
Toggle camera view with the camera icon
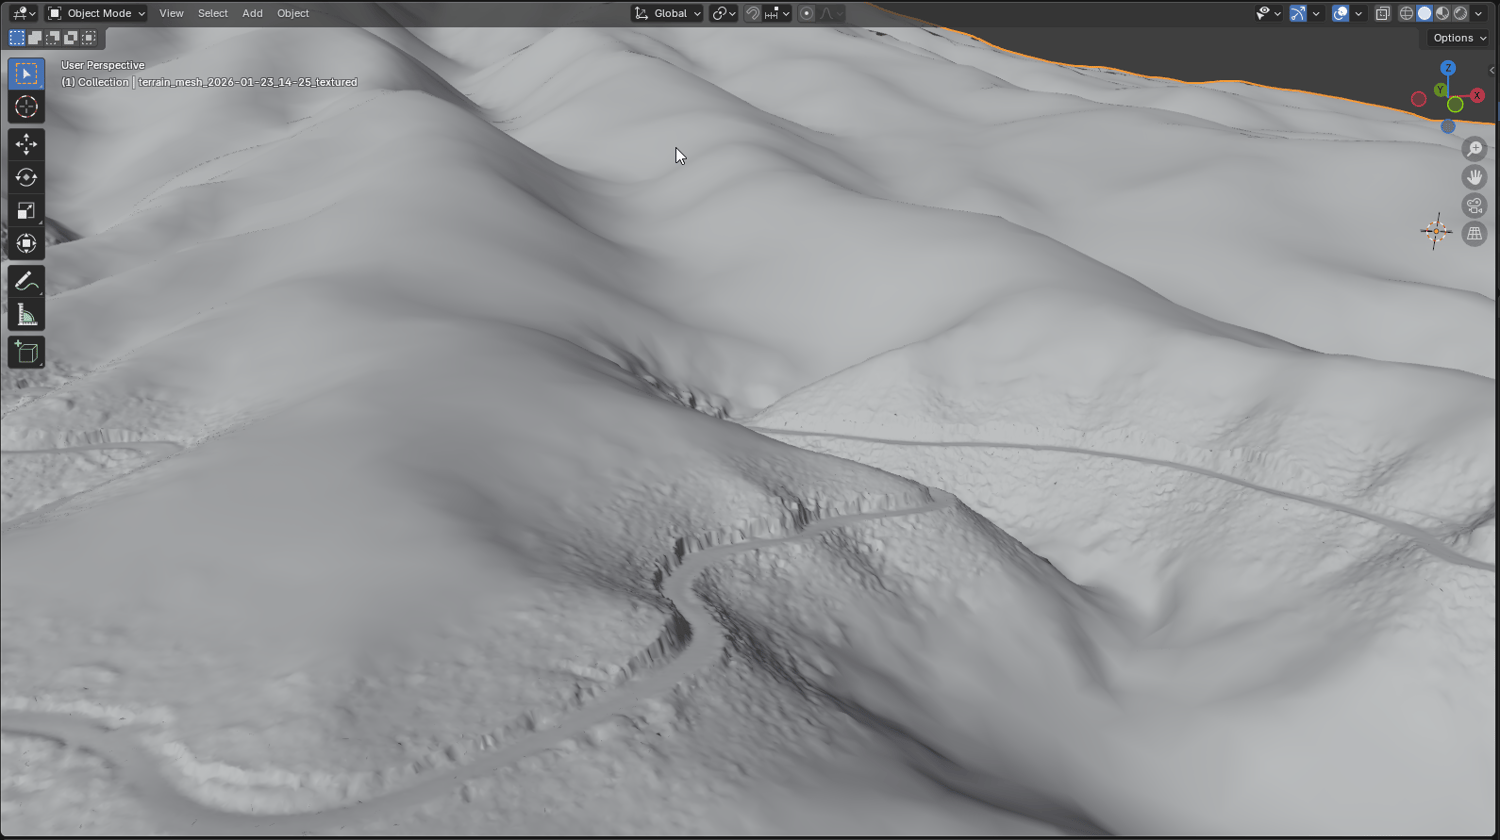point(1474,206)
